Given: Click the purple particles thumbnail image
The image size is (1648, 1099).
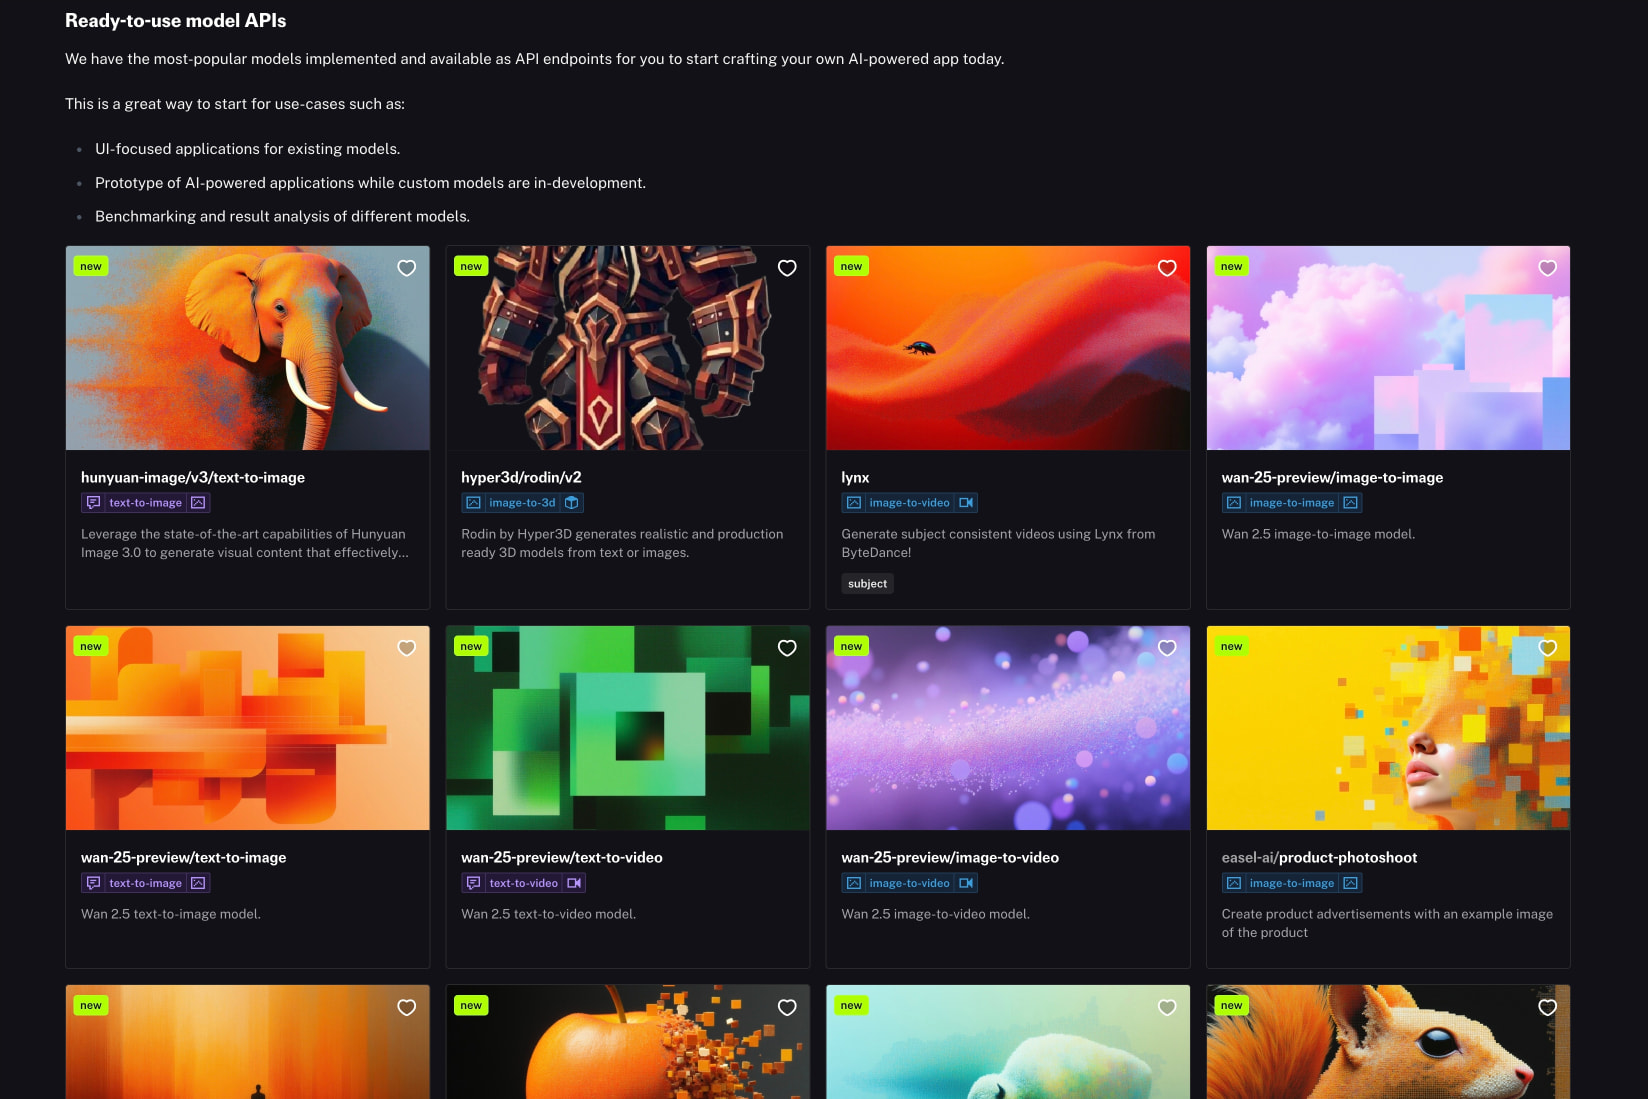Looking at the screenshot, I should 1008,728.
